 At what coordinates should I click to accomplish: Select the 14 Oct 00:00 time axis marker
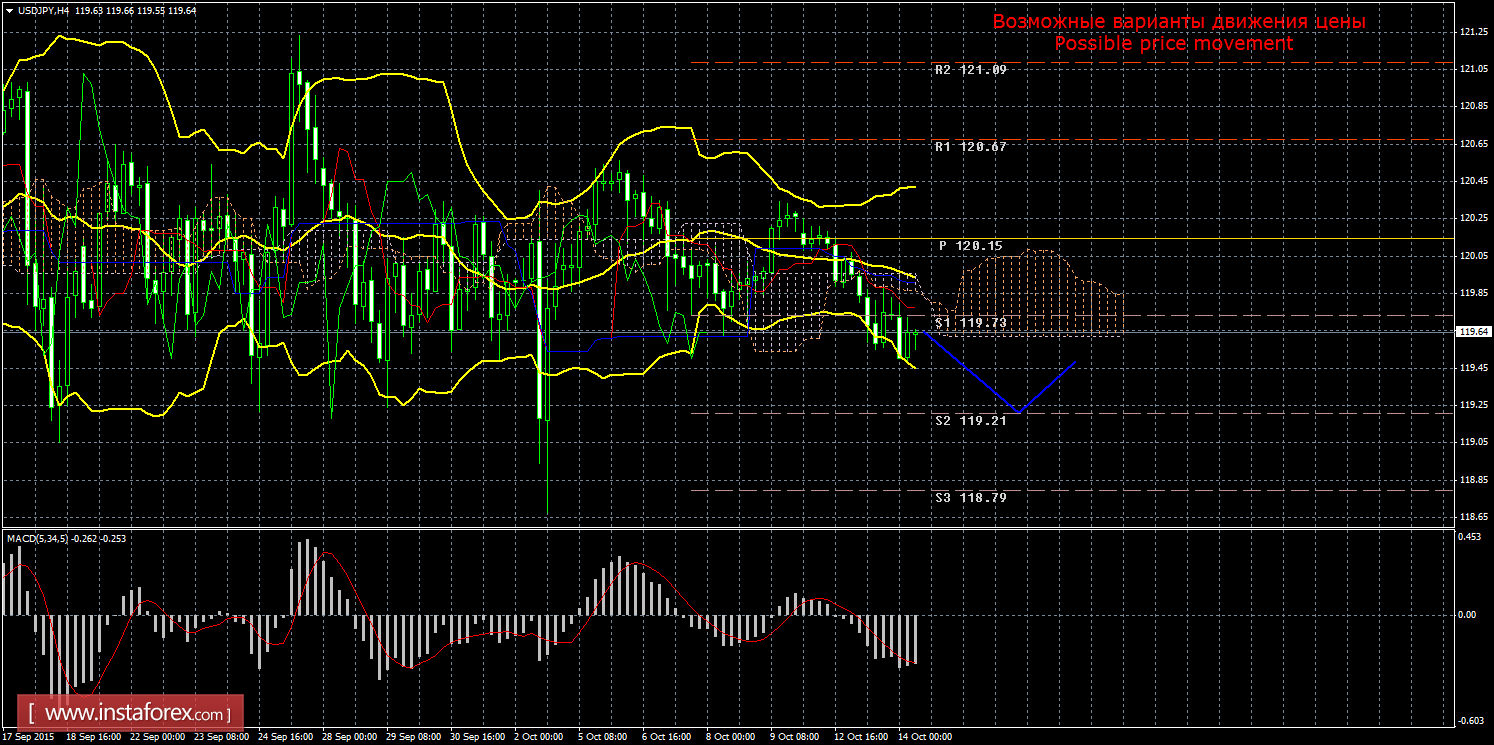[925, 737]
